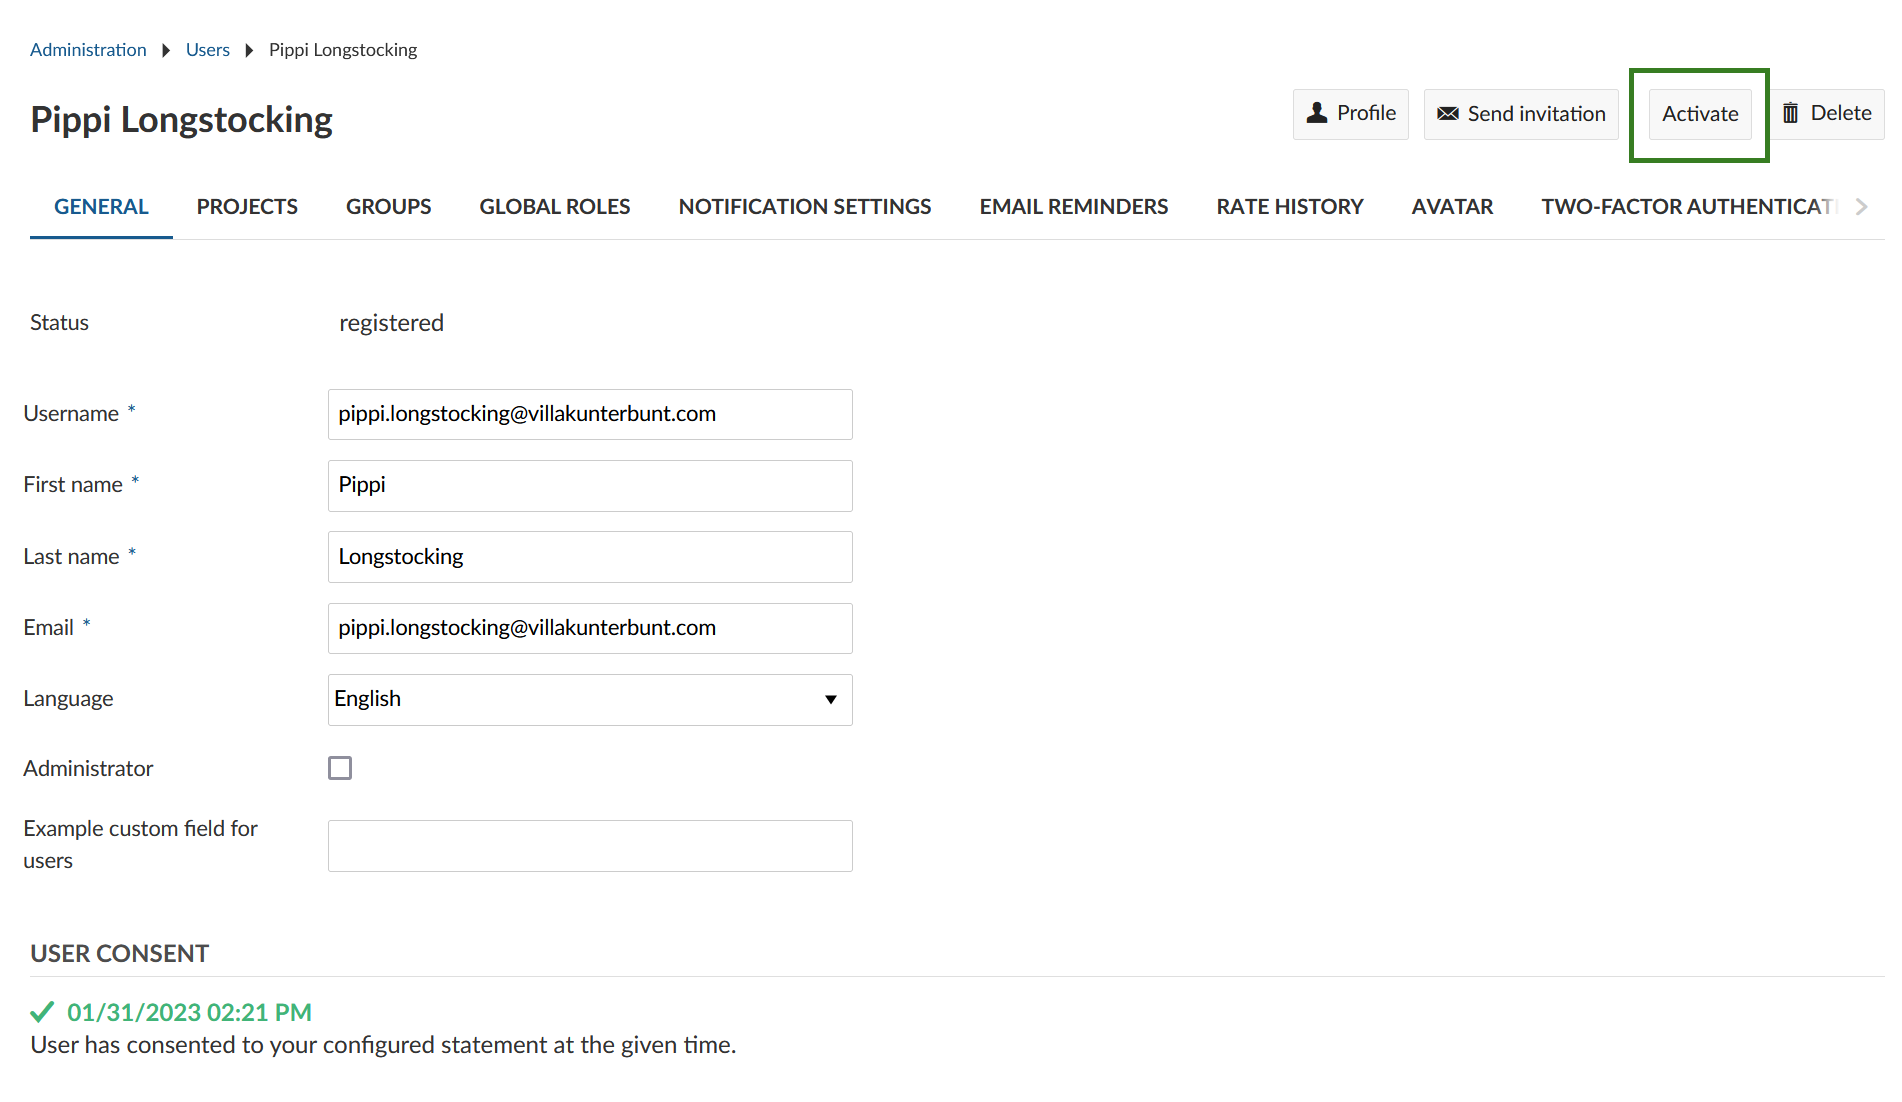Click the breadcrumb arrow after Users
This screenshot has width=1902, height=1102.
point(247,49)
